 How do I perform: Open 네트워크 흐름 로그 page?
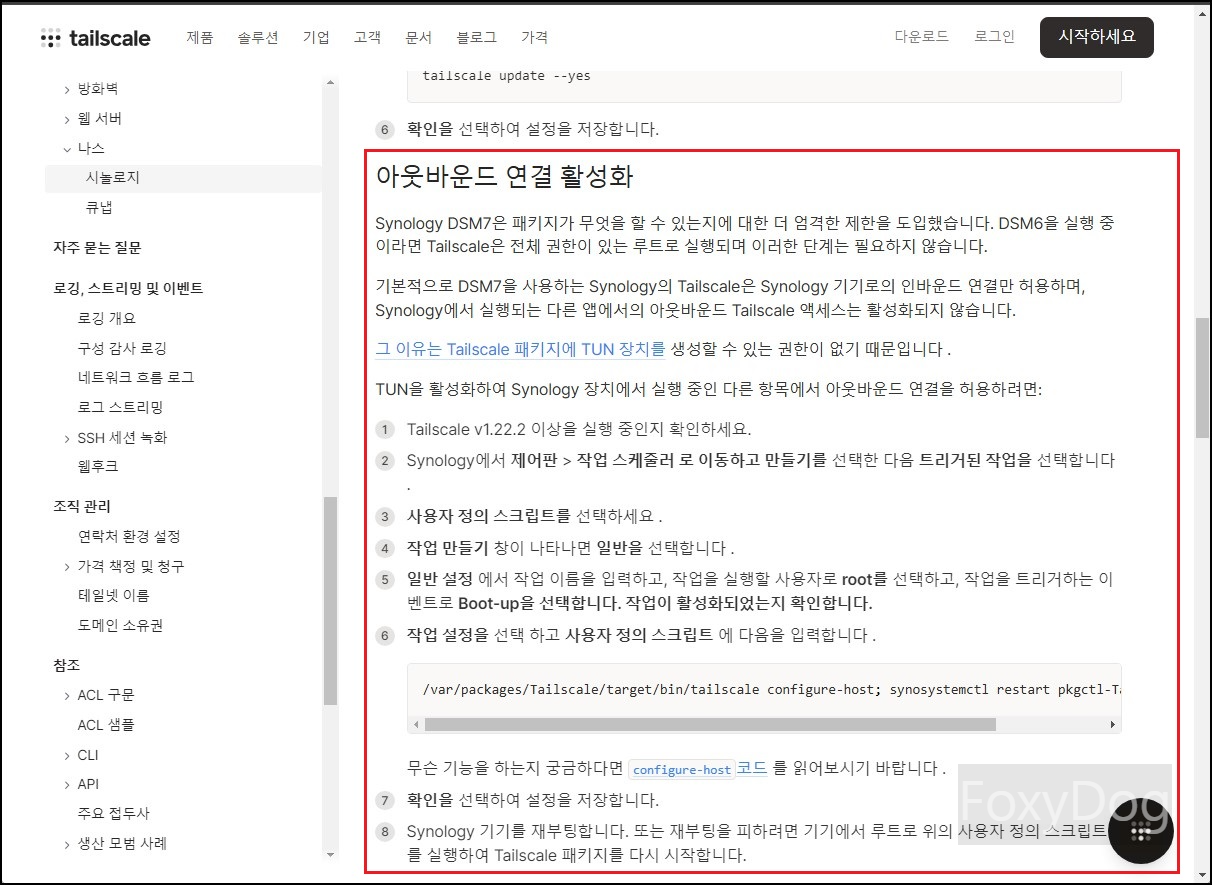(x=136, y=378)
